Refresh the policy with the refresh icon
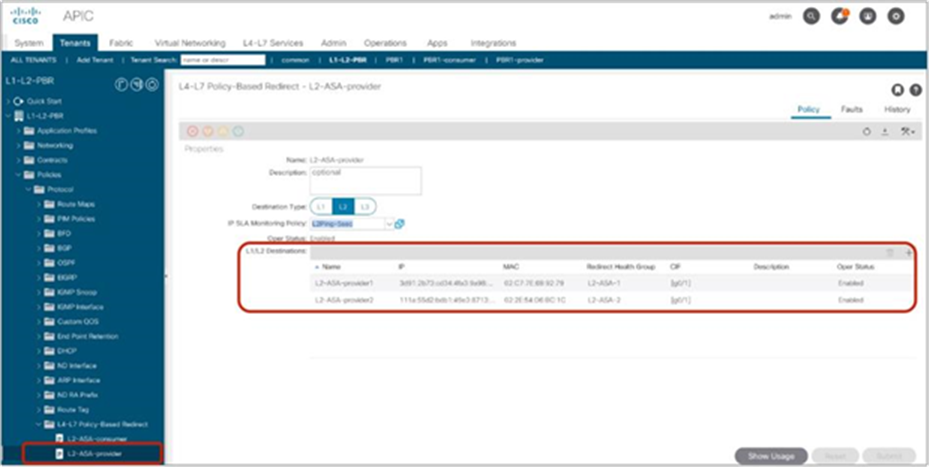The image size is (929, 467). click(867, 132)
